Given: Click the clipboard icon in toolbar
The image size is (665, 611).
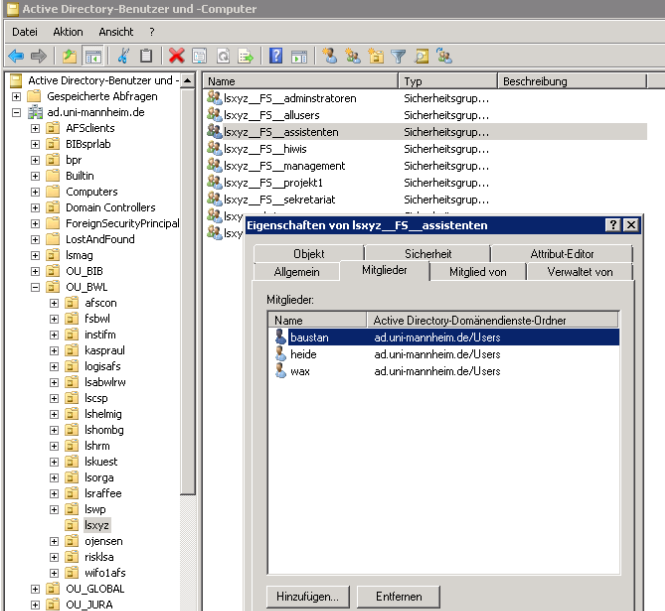Looking at the screenshot, I should (x=146, y=56).
